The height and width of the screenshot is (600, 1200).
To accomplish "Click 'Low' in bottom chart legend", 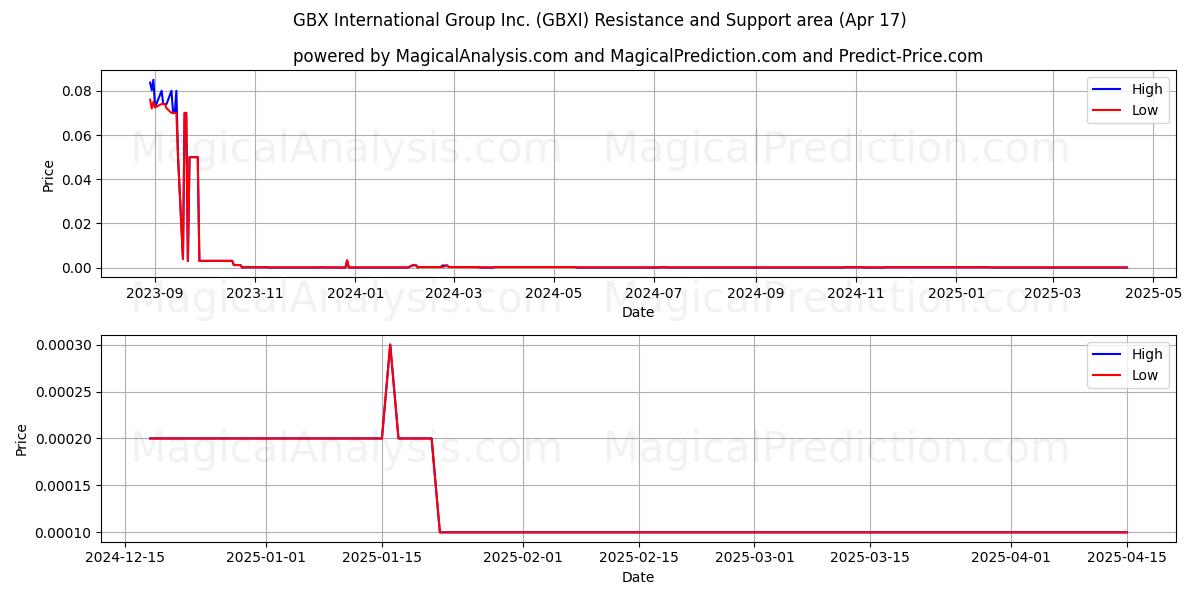I will pyautogui.click(x=1145, y=375).
